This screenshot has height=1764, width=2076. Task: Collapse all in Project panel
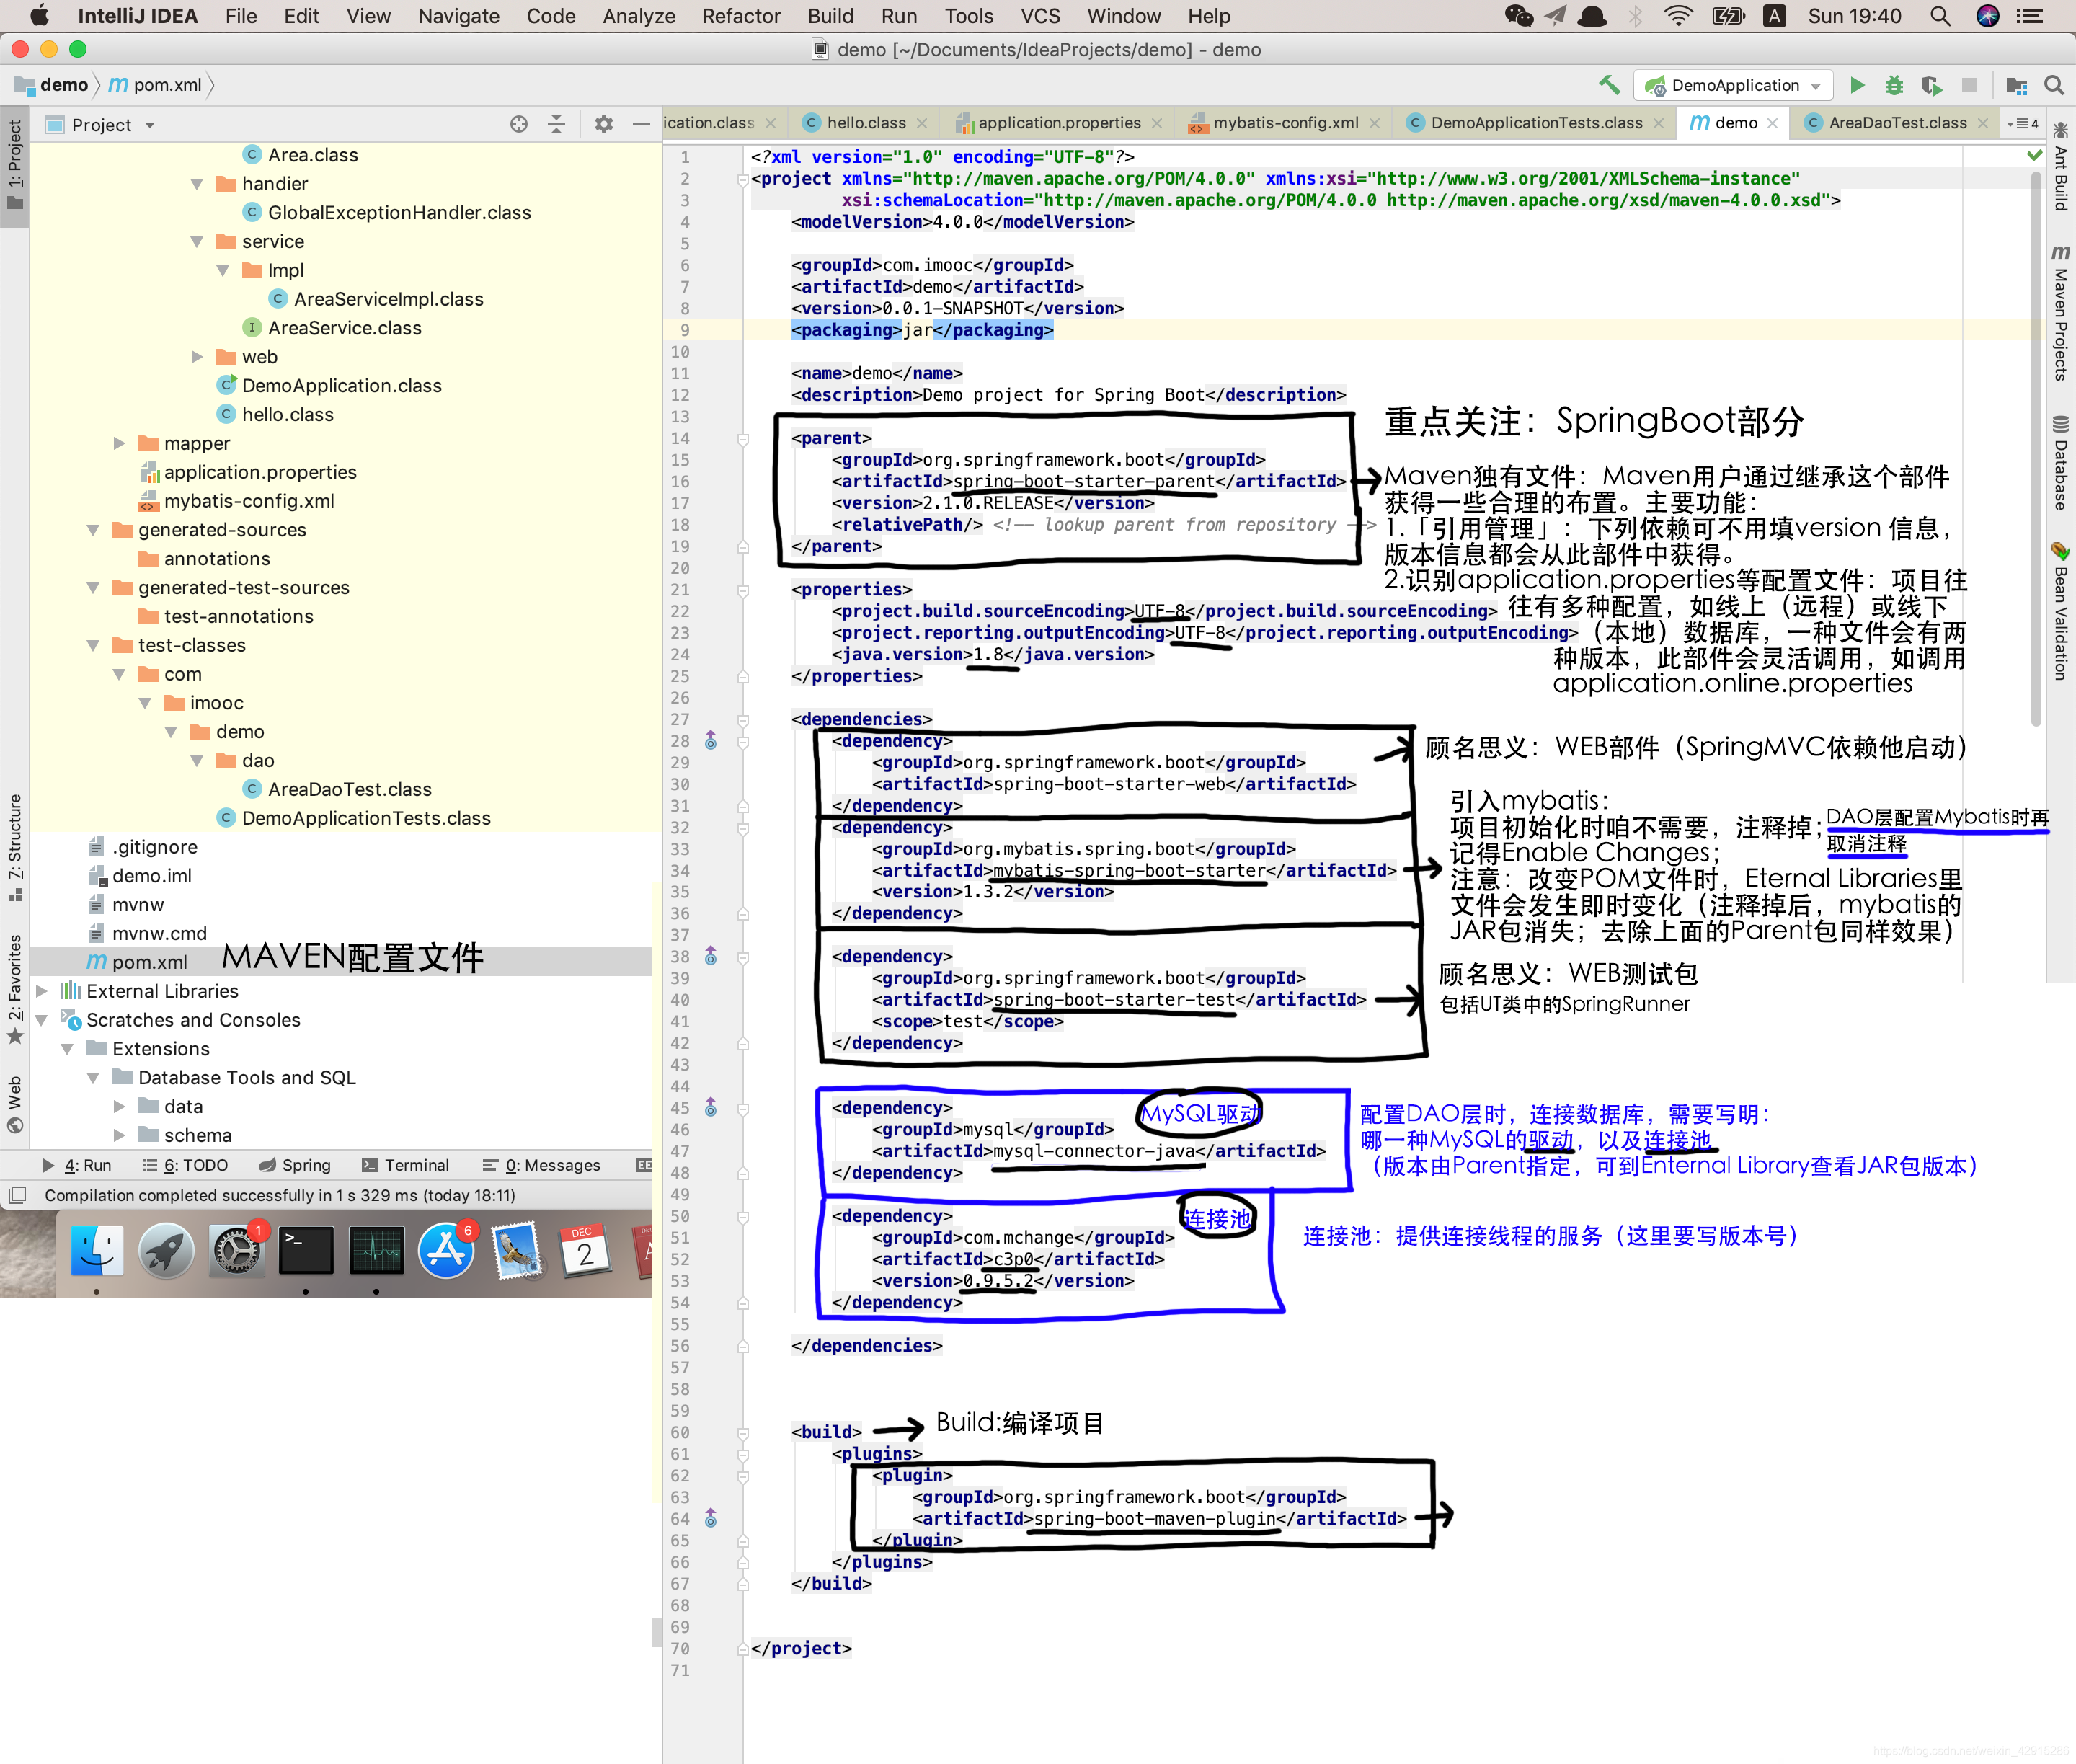coord(557,124)
